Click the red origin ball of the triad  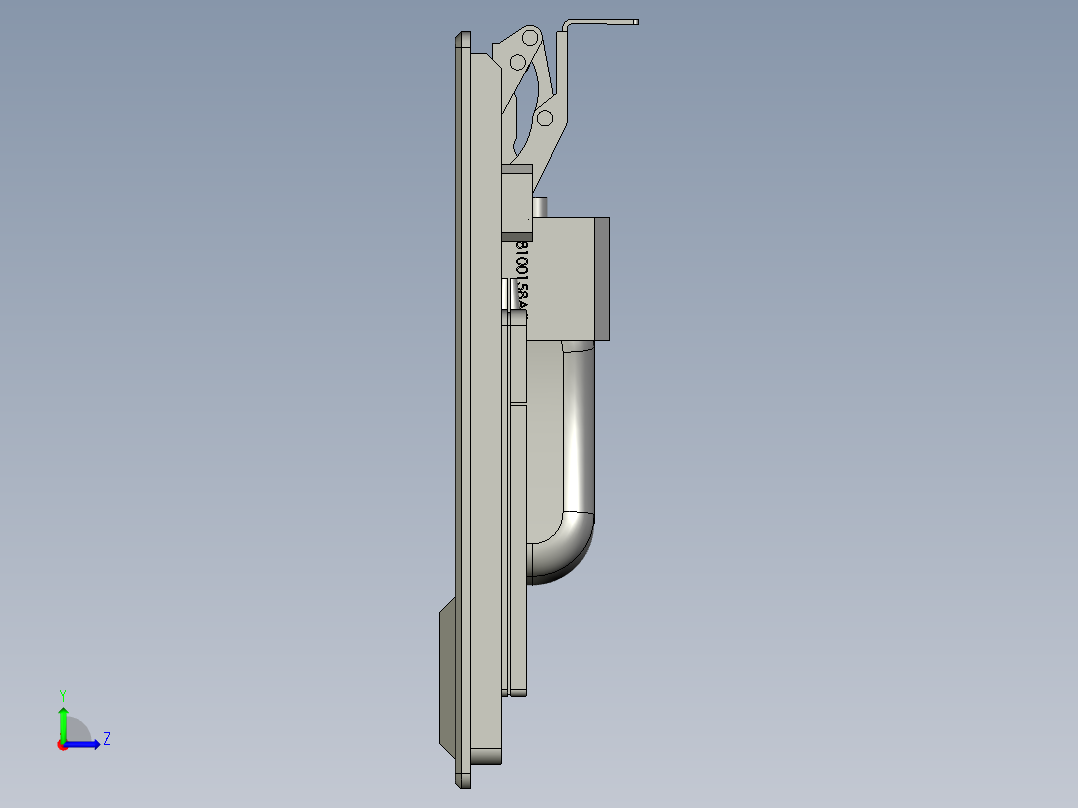click(x=63, y=745)
